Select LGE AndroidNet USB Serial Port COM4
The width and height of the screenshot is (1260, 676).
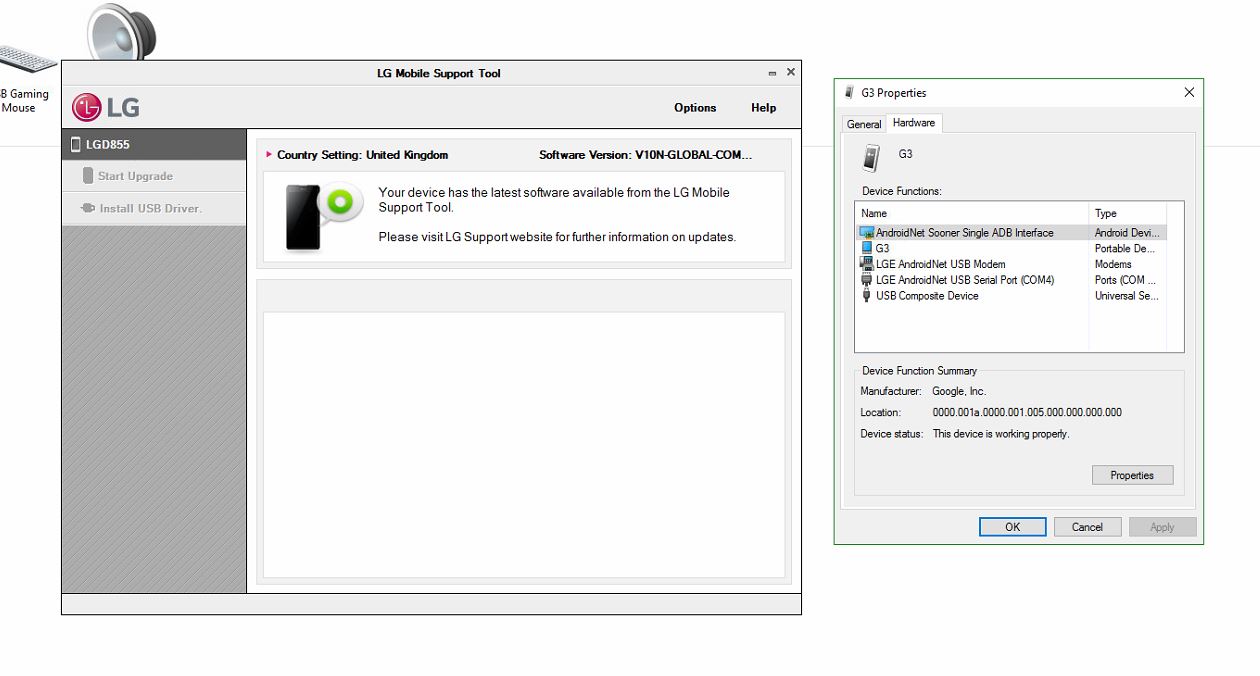[964, 280]
